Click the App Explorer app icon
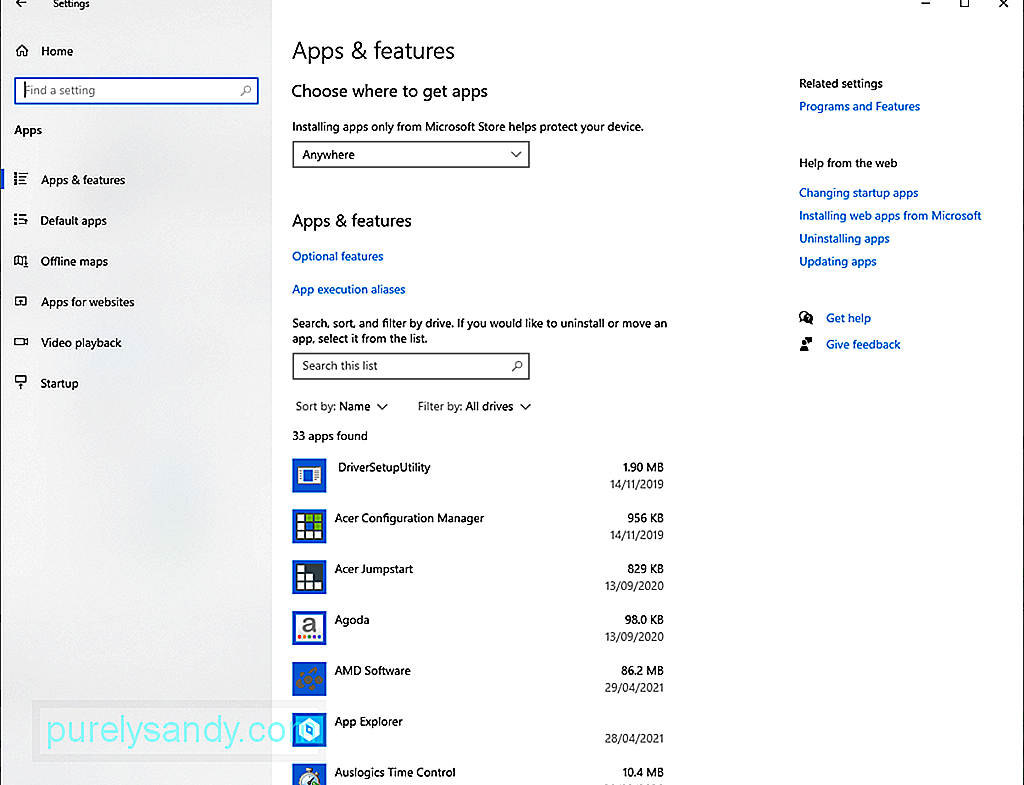 pyautogui.click(x=309, y=730)
